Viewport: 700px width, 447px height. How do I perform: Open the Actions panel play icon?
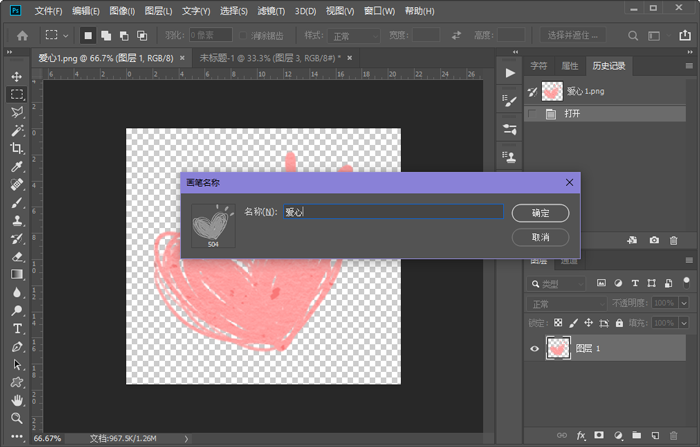tap(510, 73)
